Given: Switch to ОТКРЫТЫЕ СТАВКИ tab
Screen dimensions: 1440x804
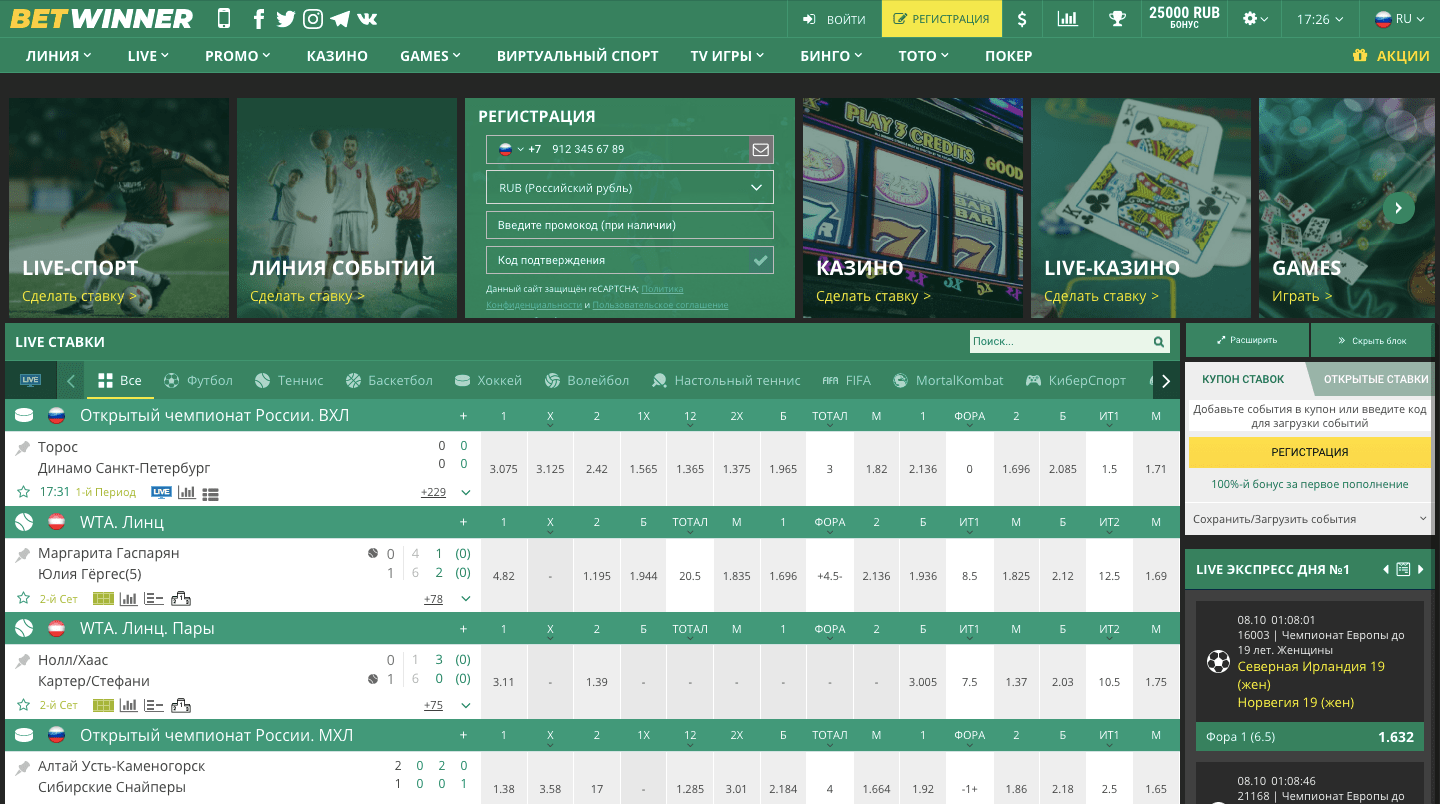Looking at the screenshot, I should point(1375,379).
